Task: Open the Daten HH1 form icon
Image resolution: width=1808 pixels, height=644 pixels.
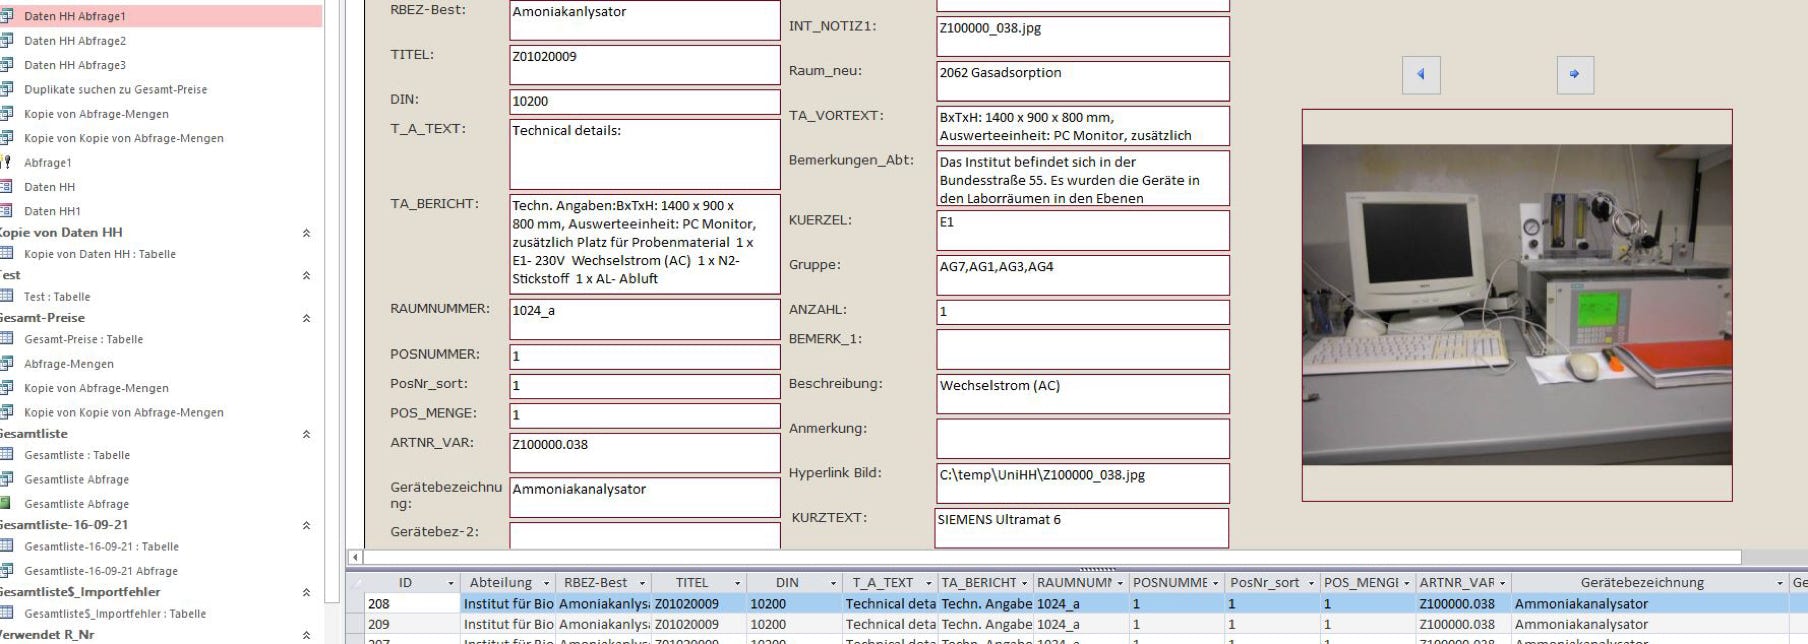Action: (7, 211)
